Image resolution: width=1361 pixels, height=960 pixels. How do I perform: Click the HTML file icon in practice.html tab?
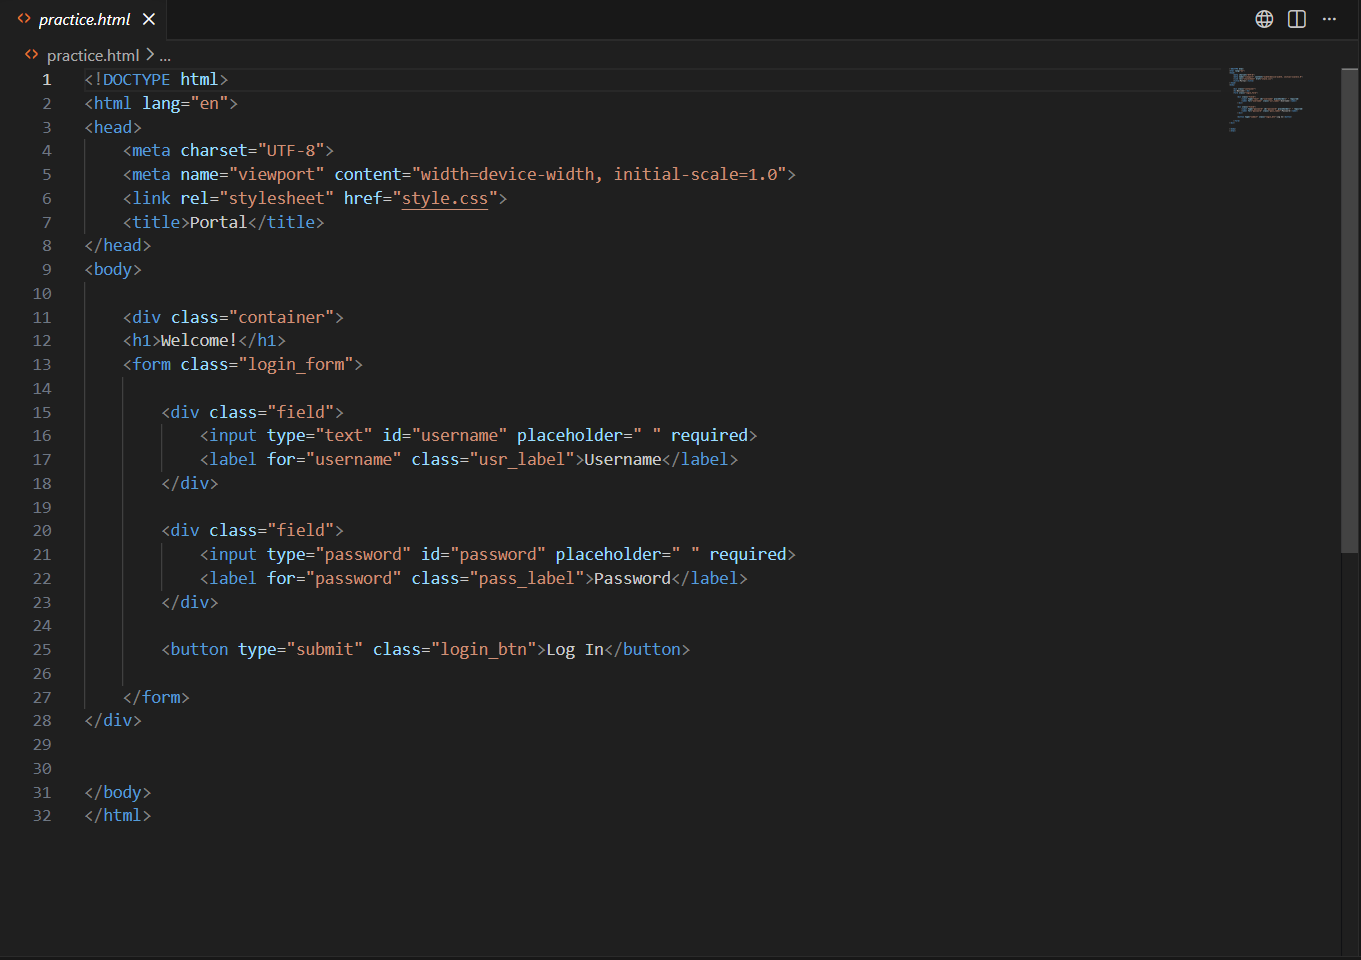24,19
